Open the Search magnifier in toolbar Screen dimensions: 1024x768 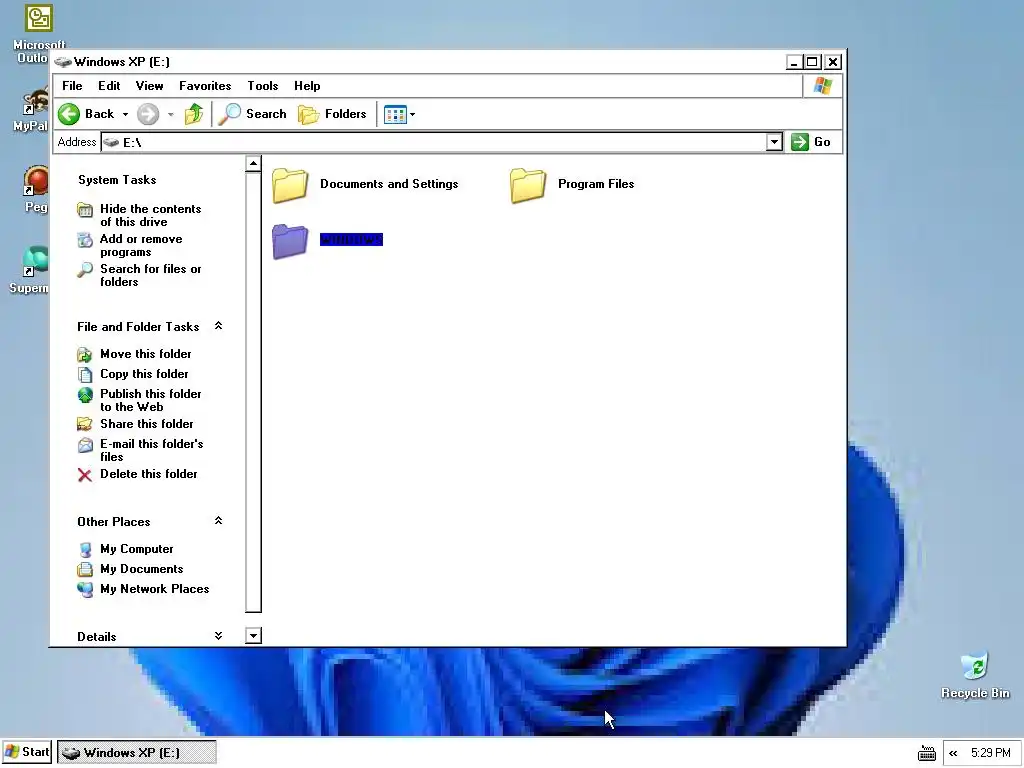[229, 114]
